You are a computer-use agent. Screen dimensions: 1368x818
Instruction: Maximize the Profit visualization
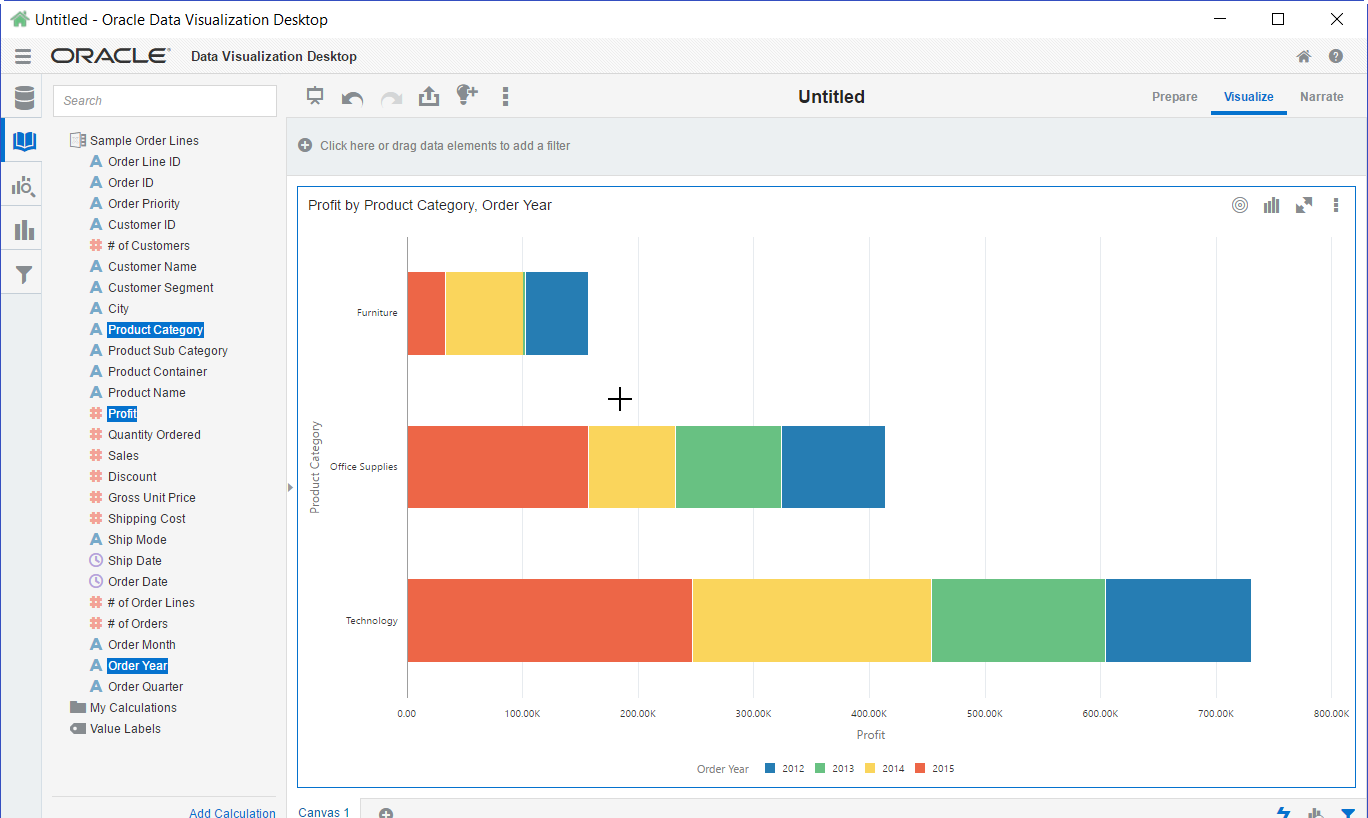click(1303, 205)
